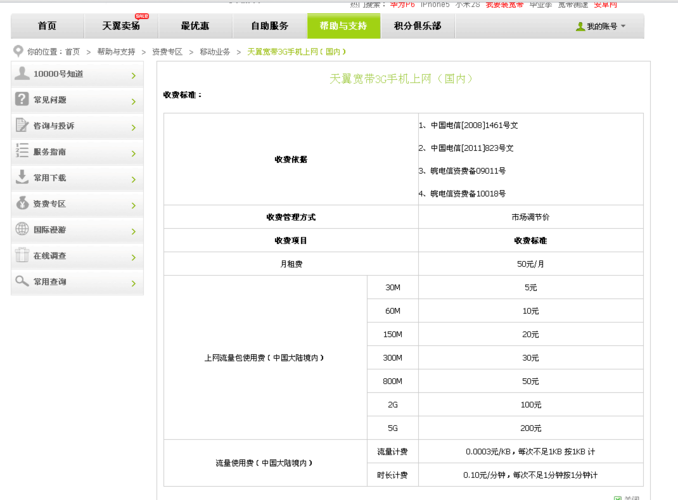This screenshot has height=500, width=678.
Task: Open 常见问题 sidebar label
Action: click(50, 100)
